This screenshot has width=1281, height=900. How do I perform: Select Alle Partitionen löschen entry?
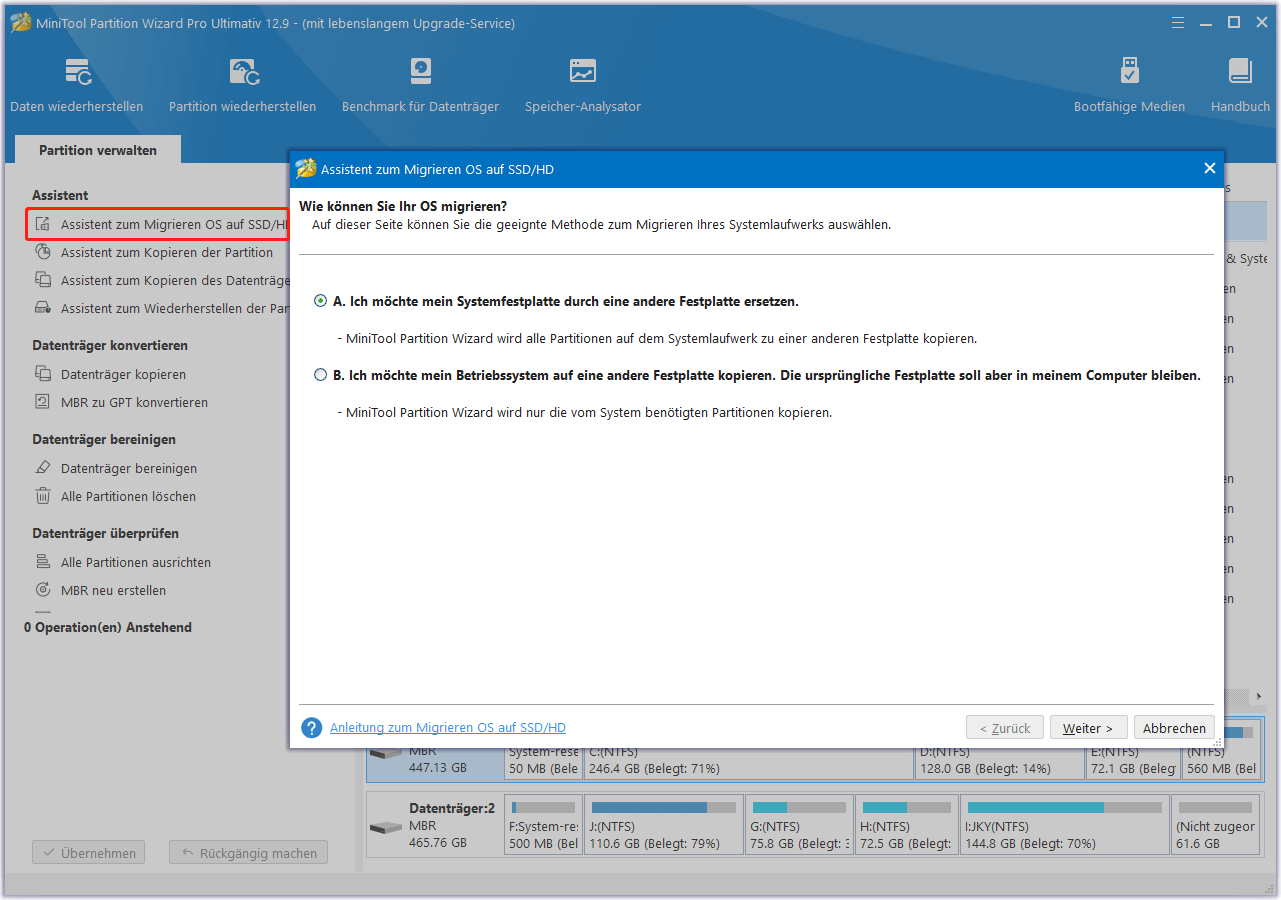(x=128, y=497)
